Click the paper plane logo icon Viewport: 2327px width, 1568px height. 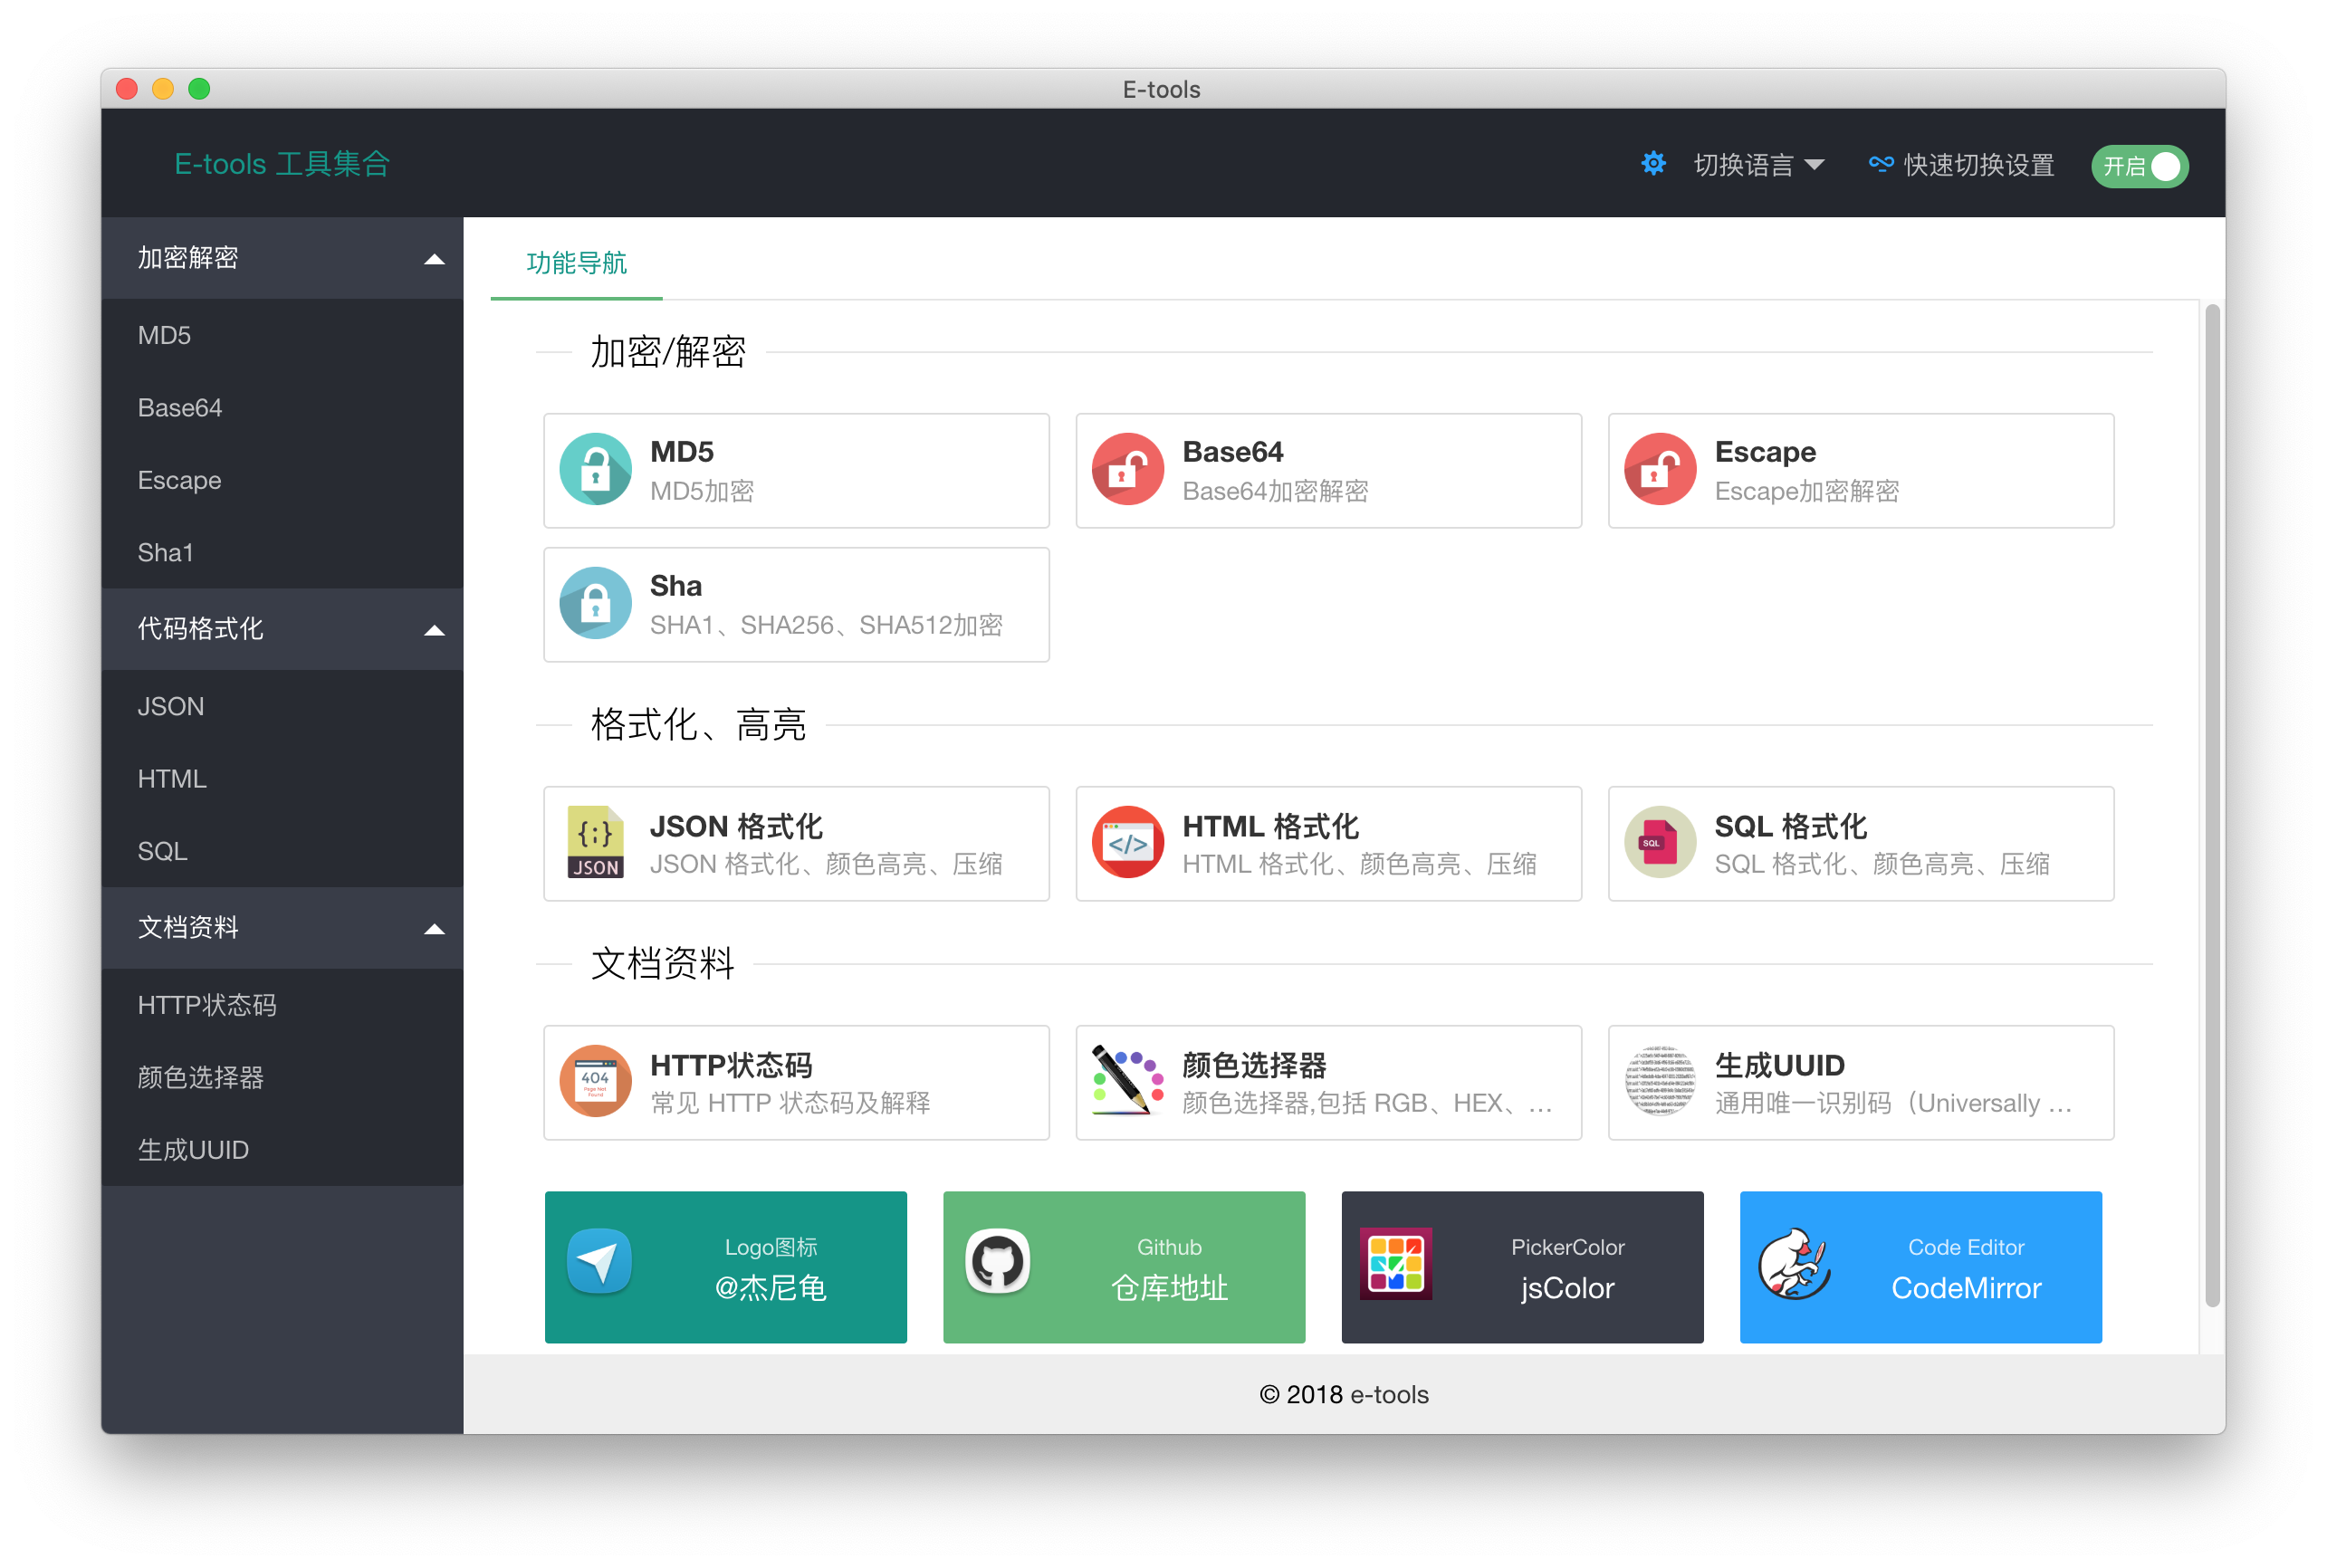click(x=599, y=1262)
